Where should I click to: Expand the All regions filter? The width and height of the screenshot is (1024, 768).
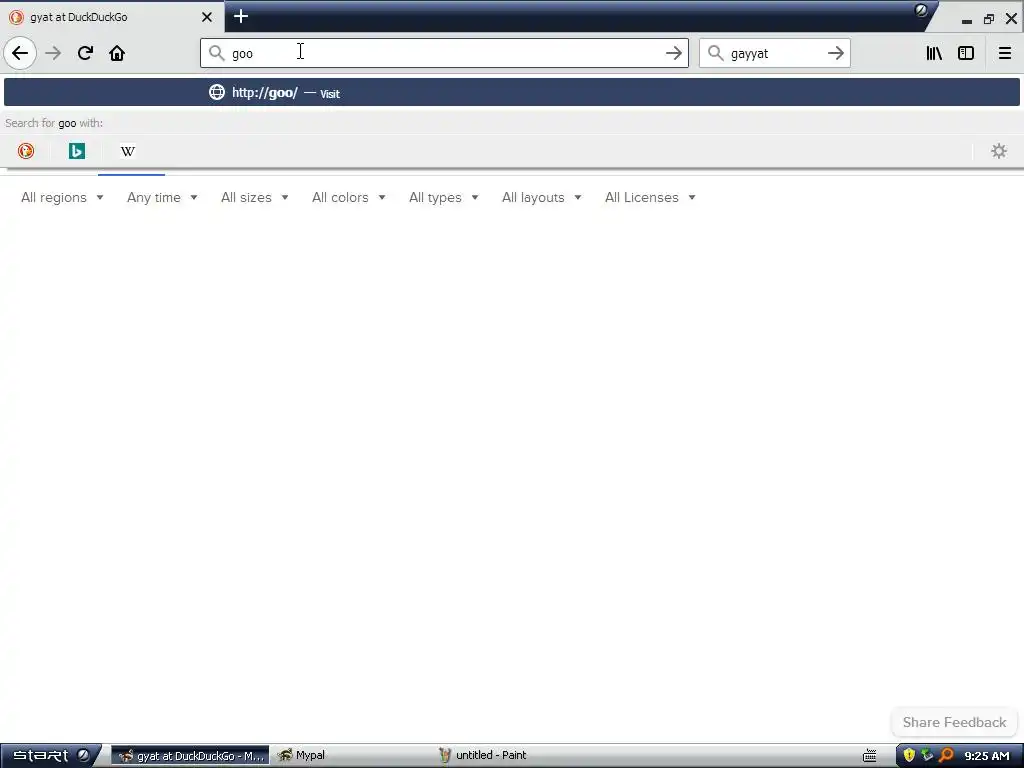coord(62,197)
